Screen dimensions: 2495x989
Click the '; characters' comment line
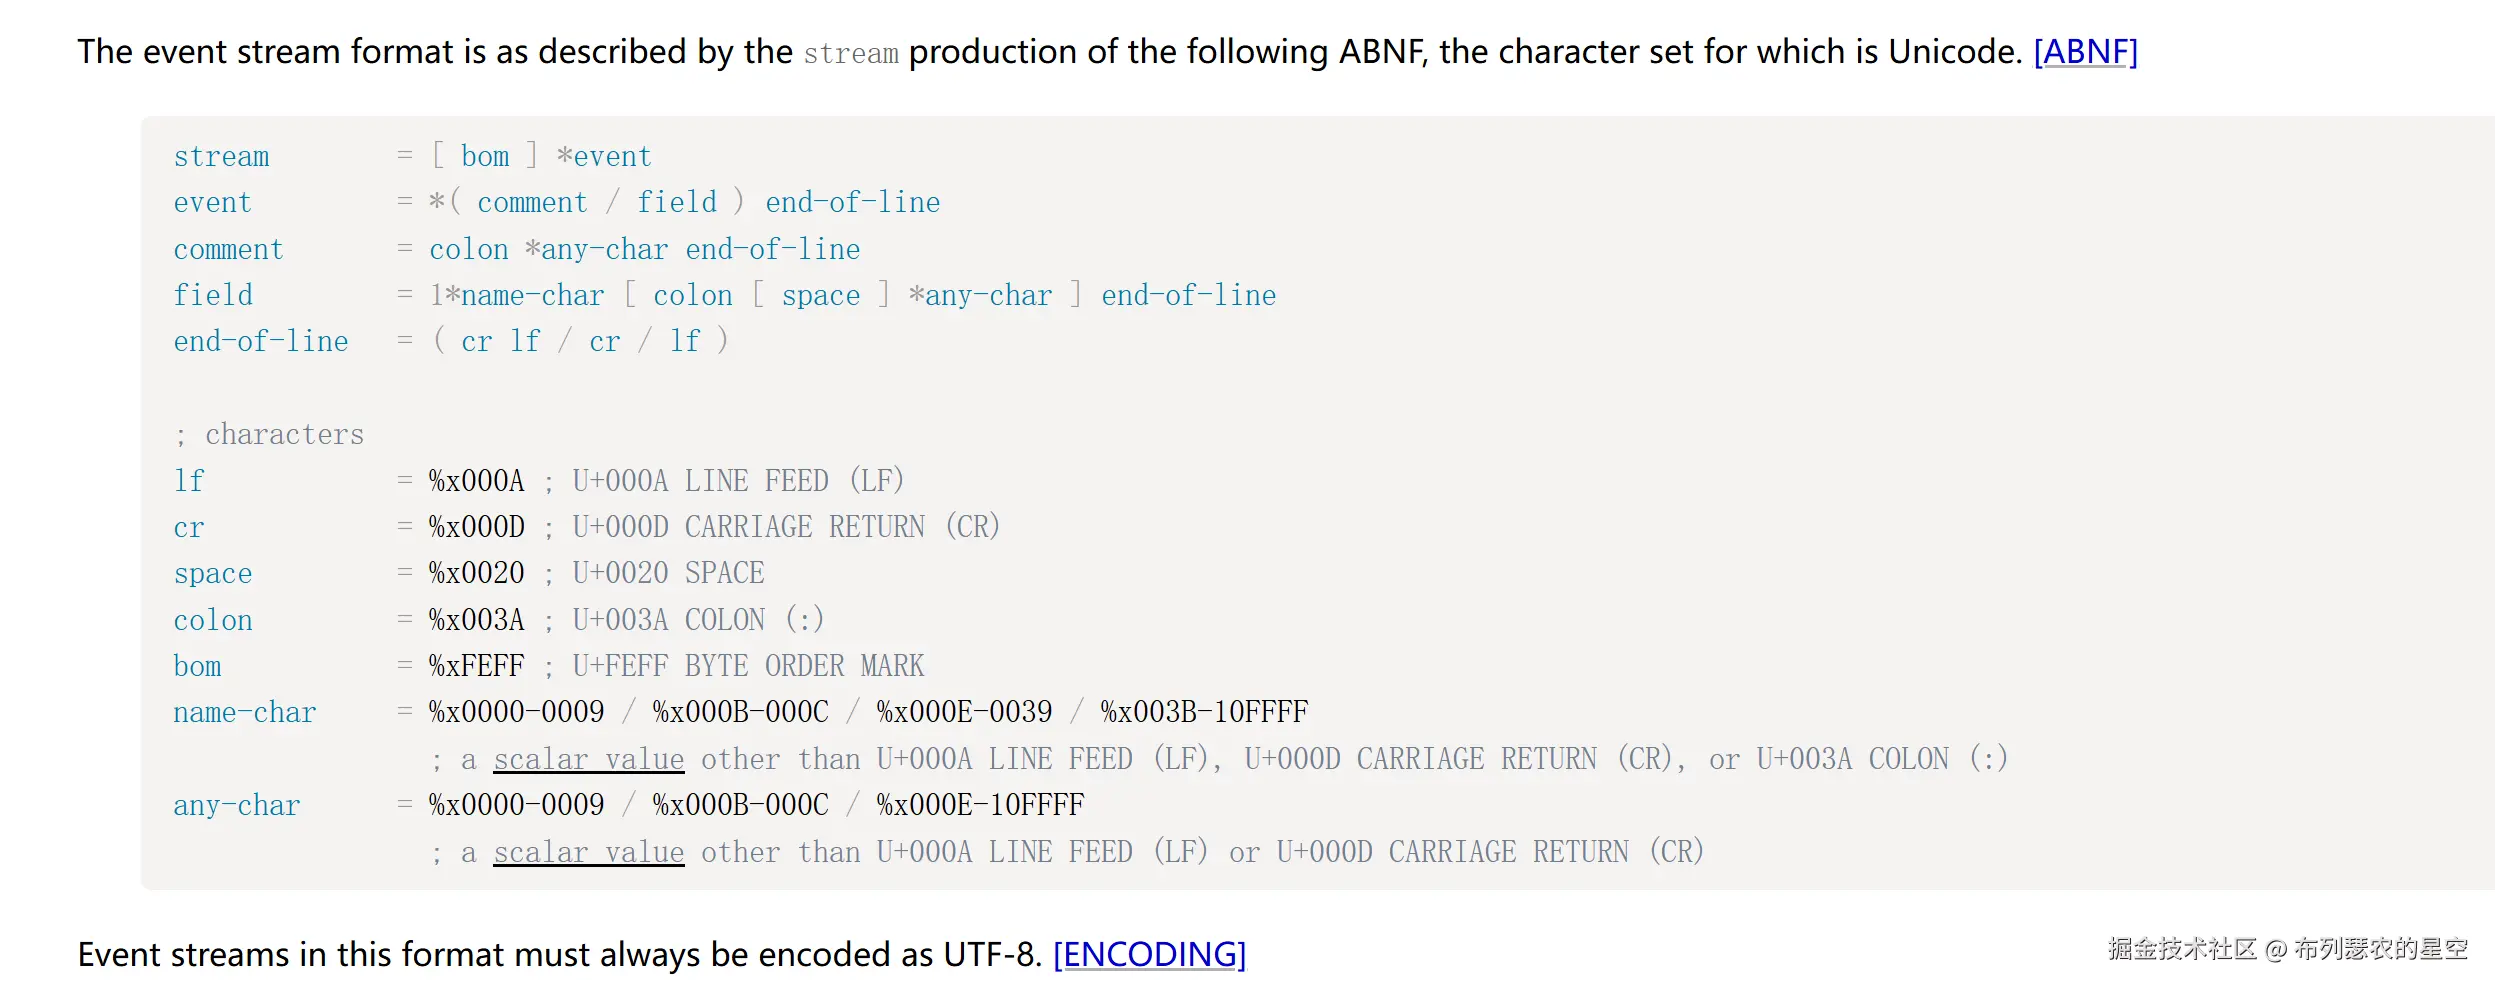(270, 434)
